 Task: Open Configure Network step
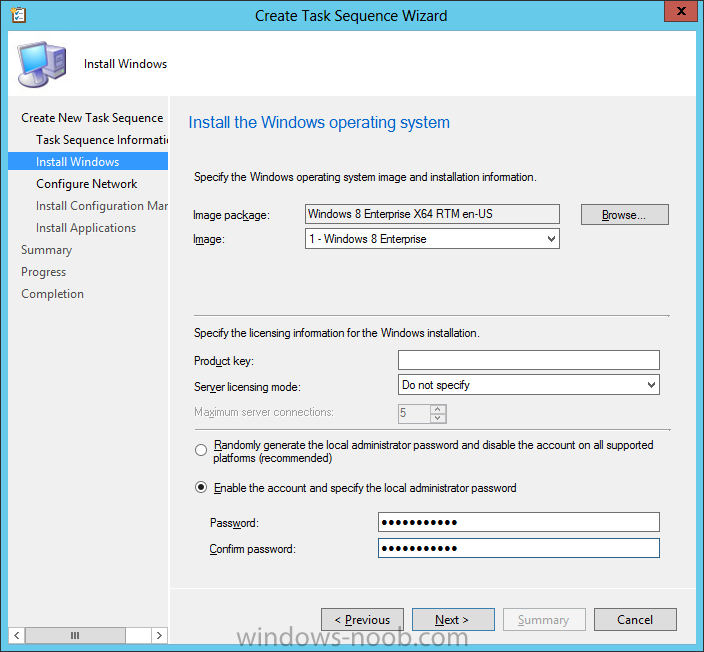[87, 184]
